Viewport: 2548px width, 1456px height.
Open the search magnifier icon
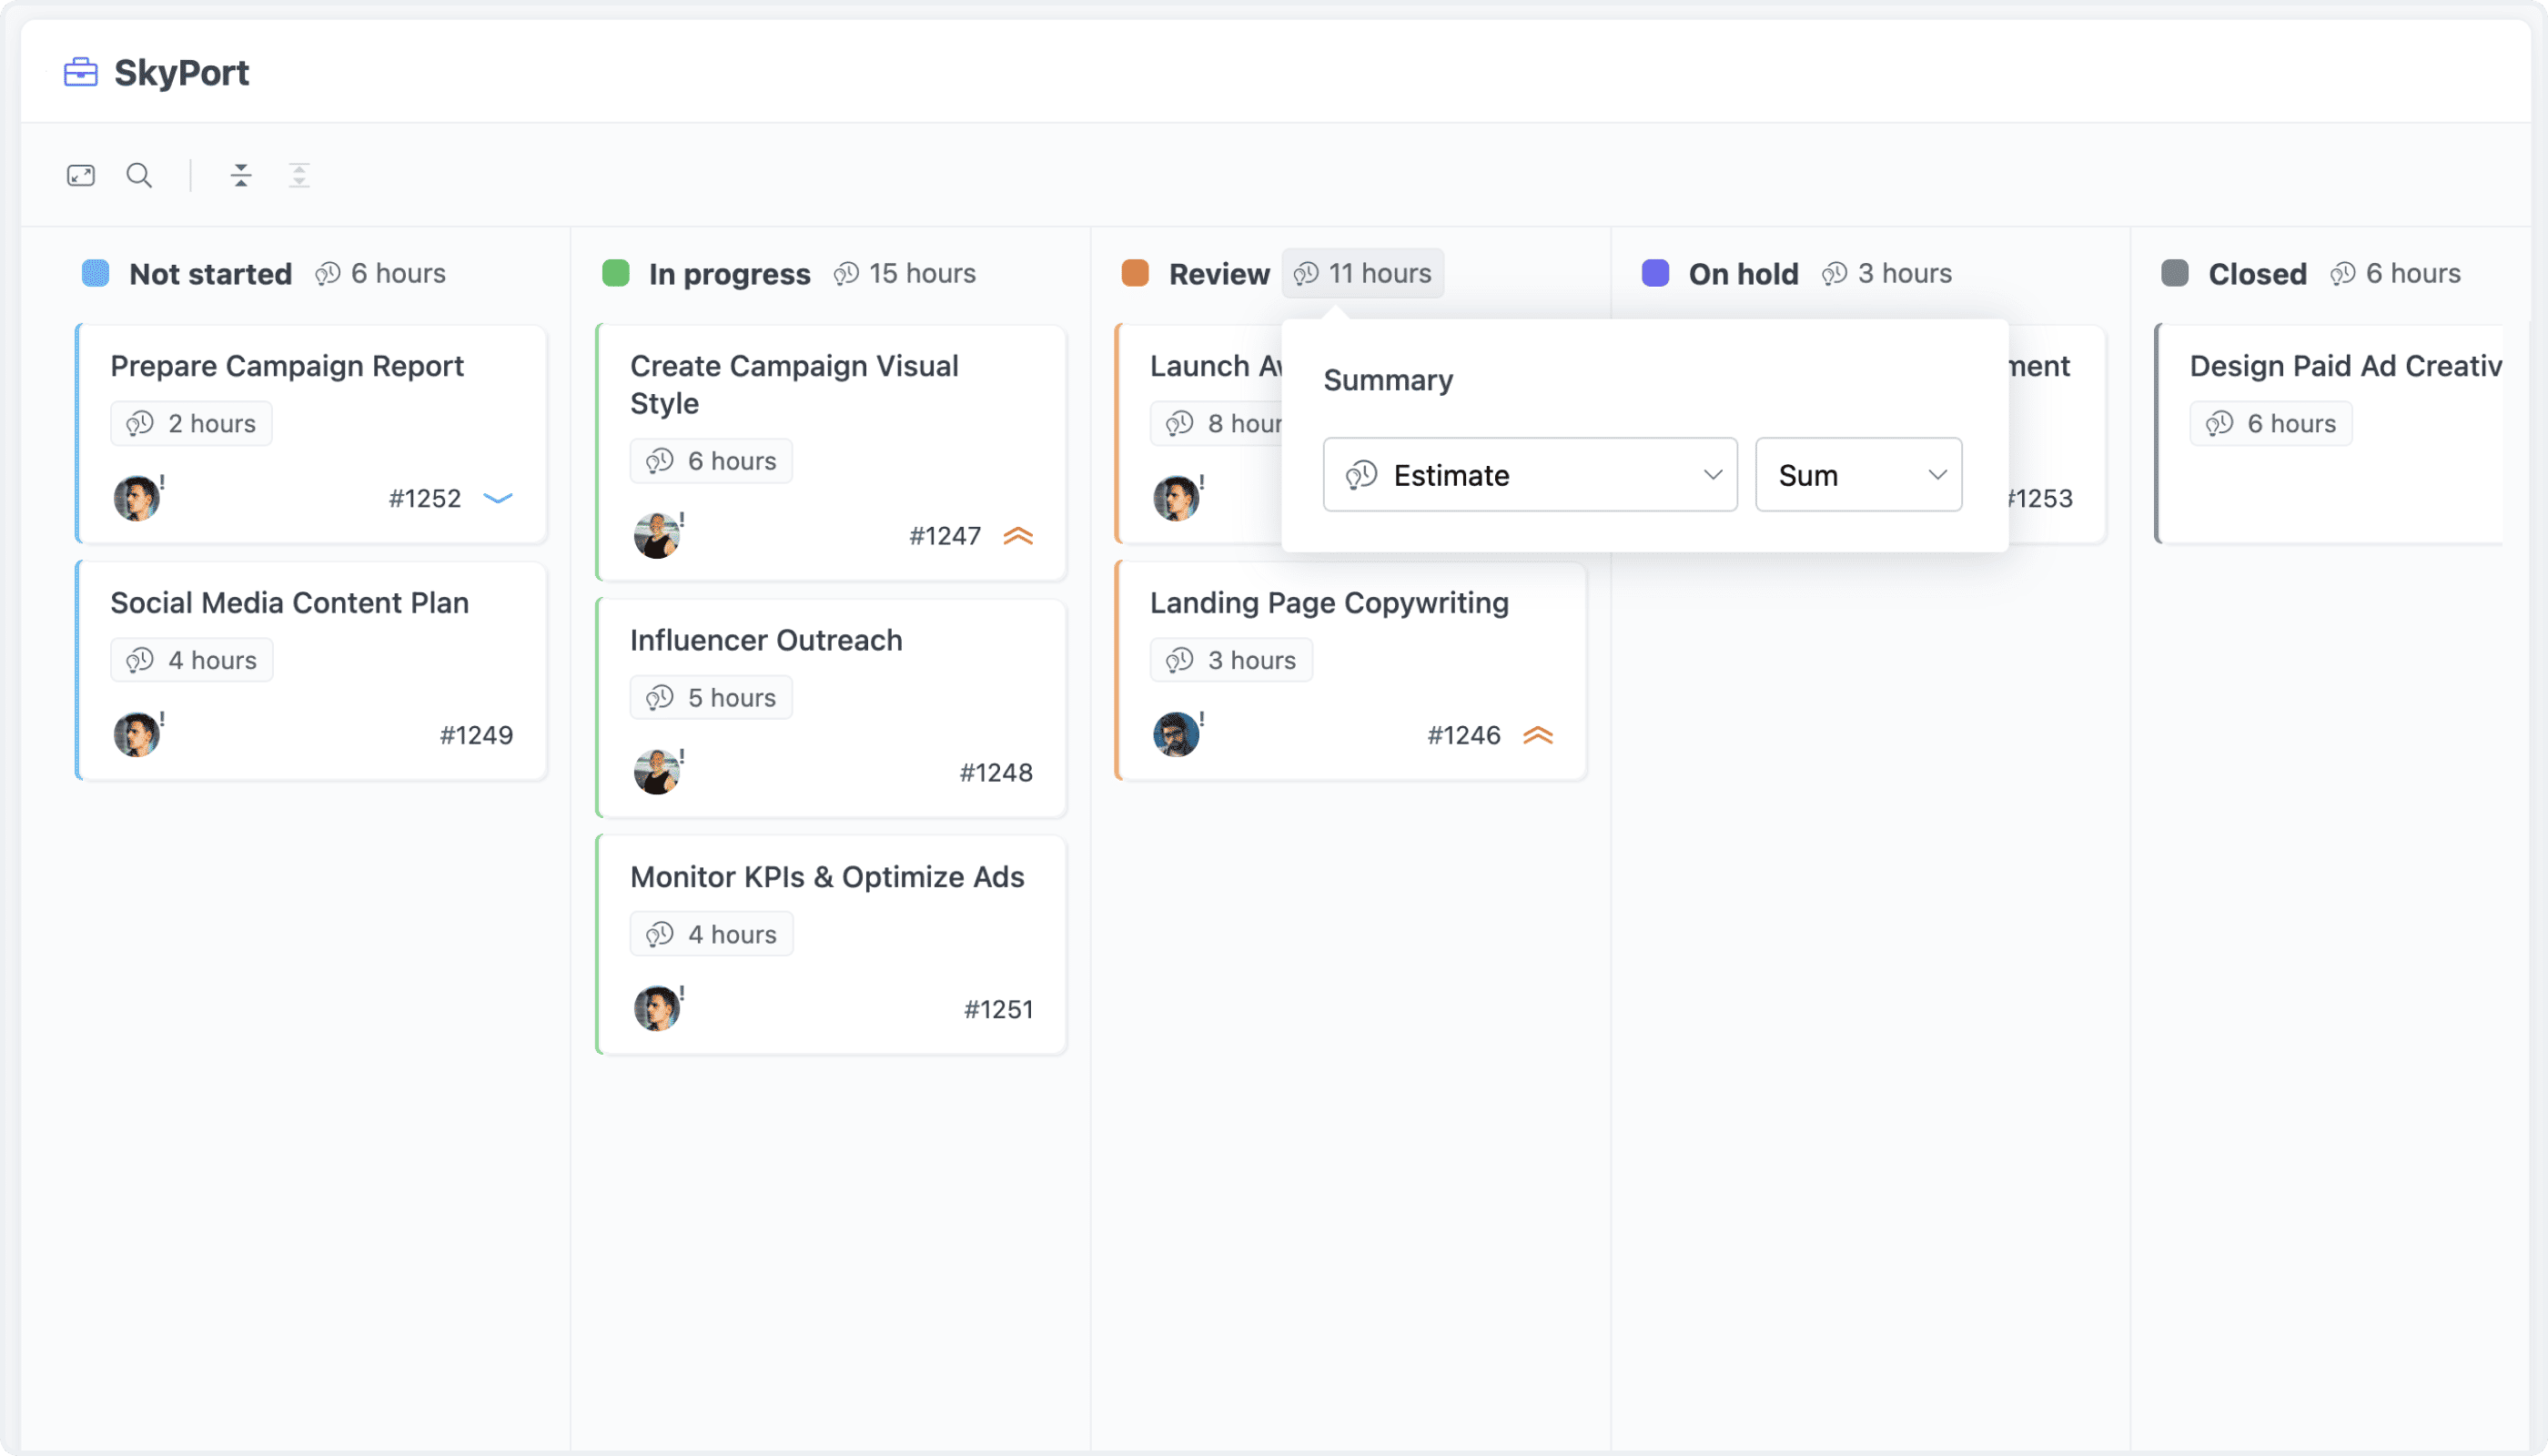tap(139, 176)
